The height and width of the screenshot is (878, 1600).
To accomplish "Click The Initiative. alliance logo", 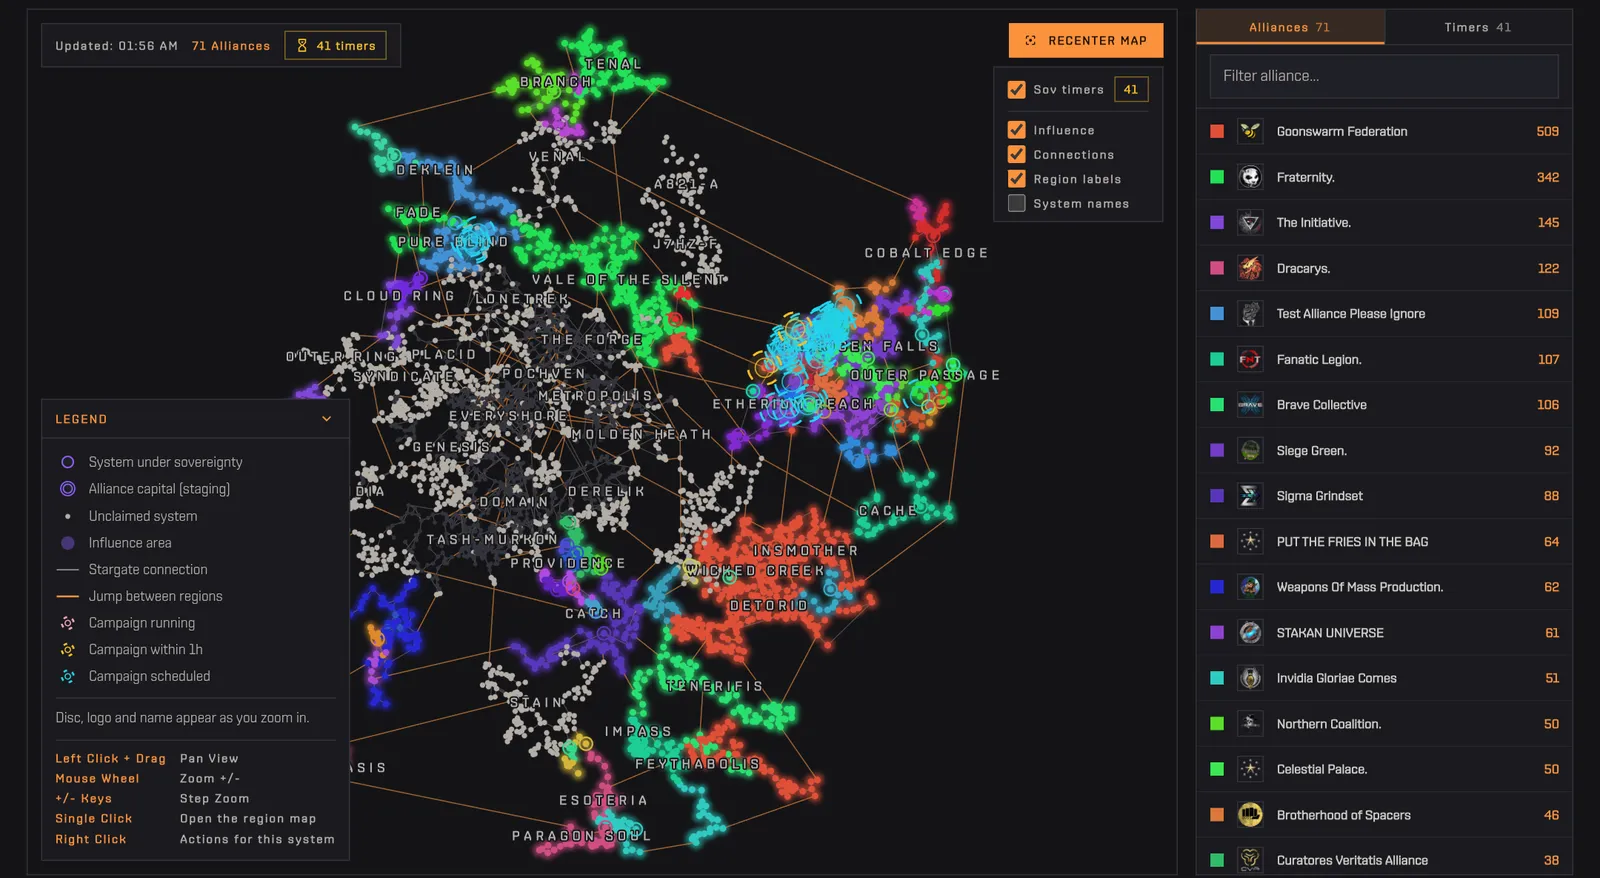I will coord(1250,222).
